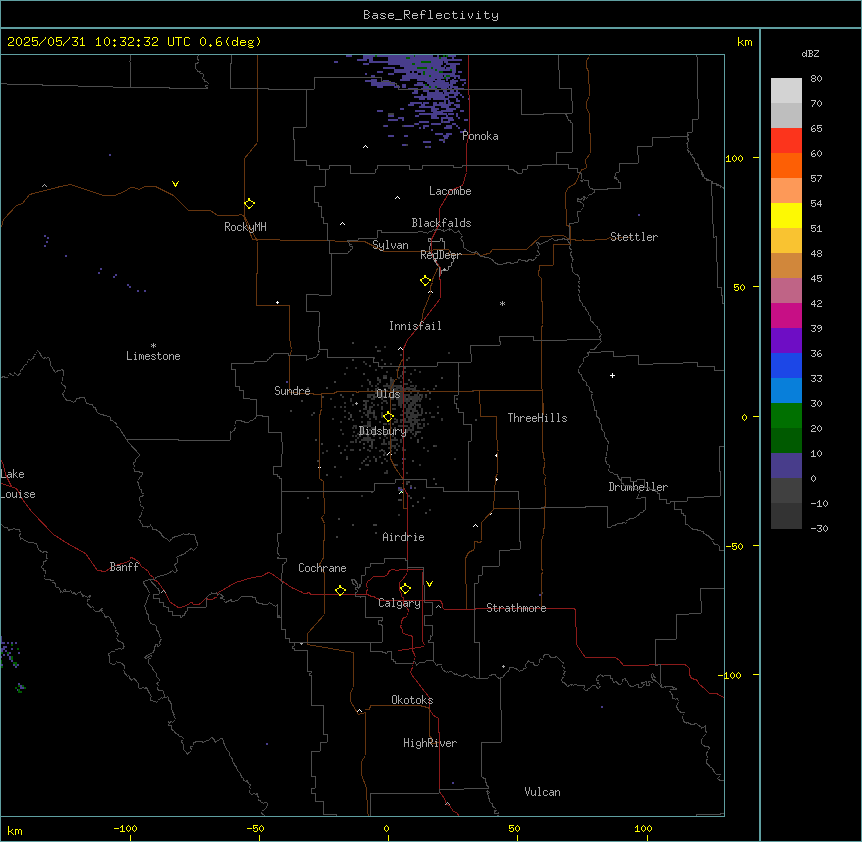Screen dimensions: 862x842
Task: Click the RockyMH label
Action: click(245, 227)
